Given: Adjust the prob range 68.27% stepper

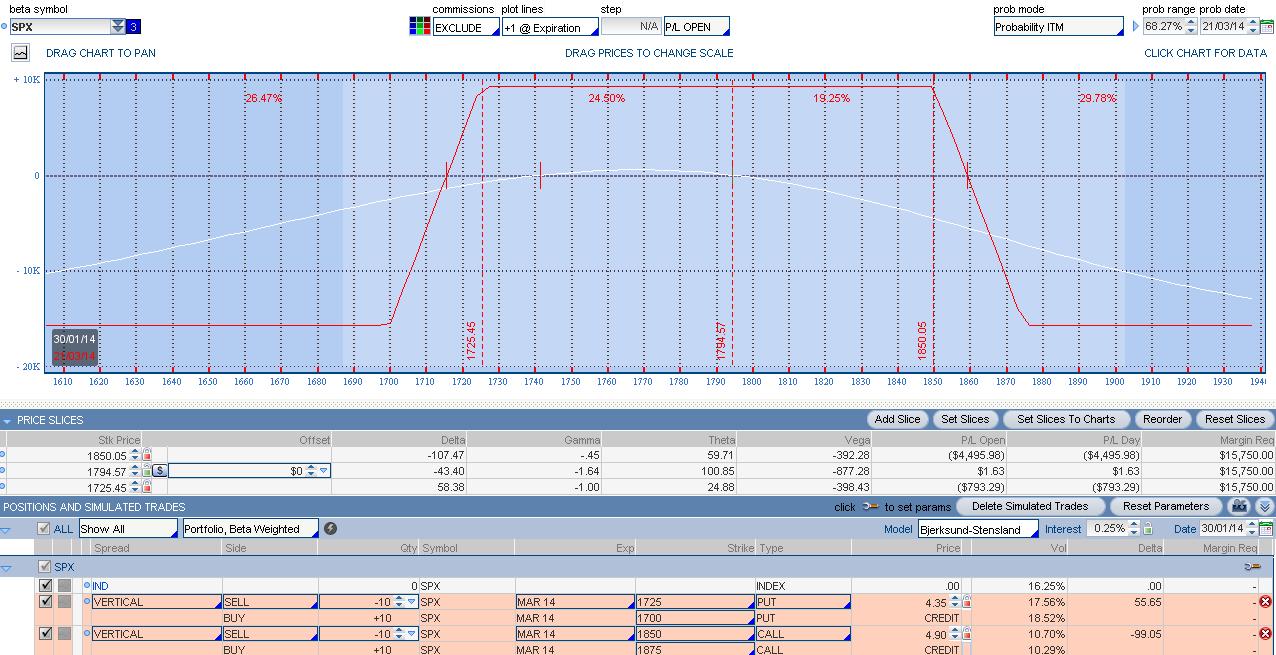Looking at the screenshot, I should pyautogui.click(x=1192, y=27).
